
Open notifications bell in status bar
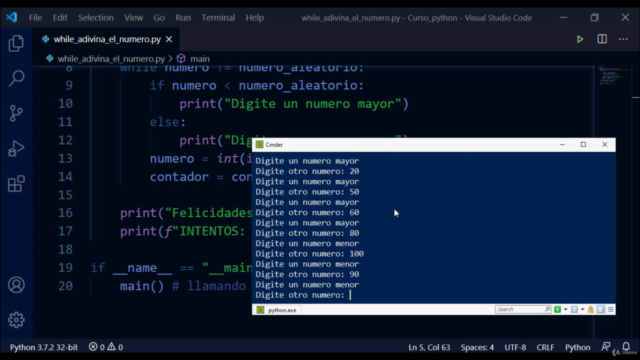click(626, 347)
